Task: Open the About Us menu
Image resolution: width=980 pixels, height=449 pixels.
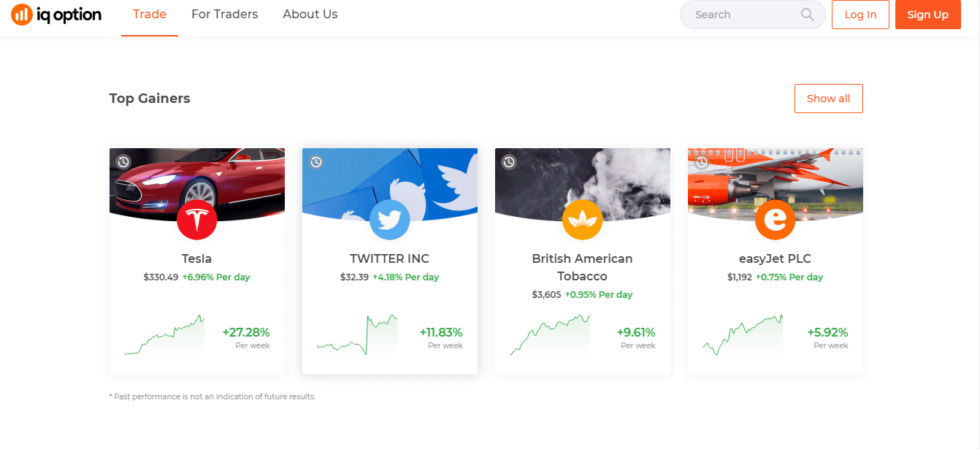Action: (310, 14)
